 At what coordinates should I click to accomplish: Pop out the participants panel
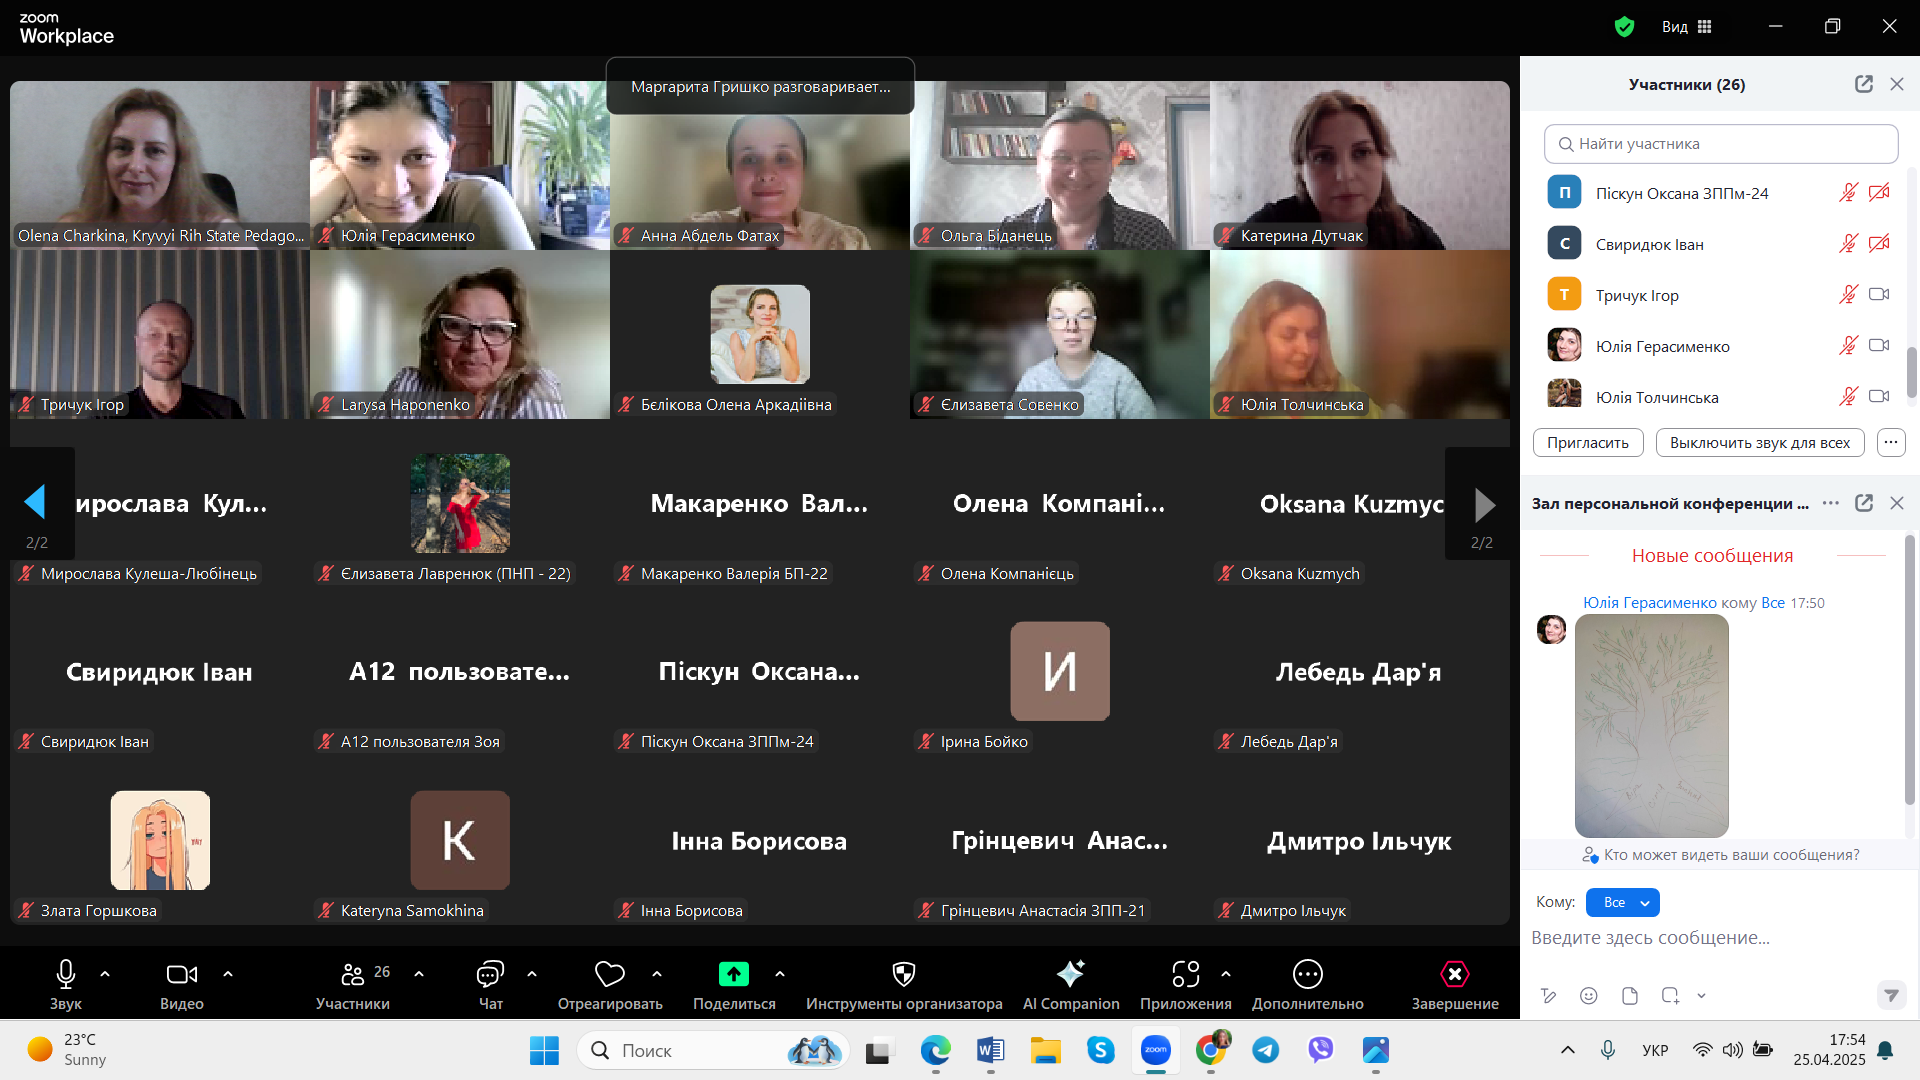[1863, 84]
